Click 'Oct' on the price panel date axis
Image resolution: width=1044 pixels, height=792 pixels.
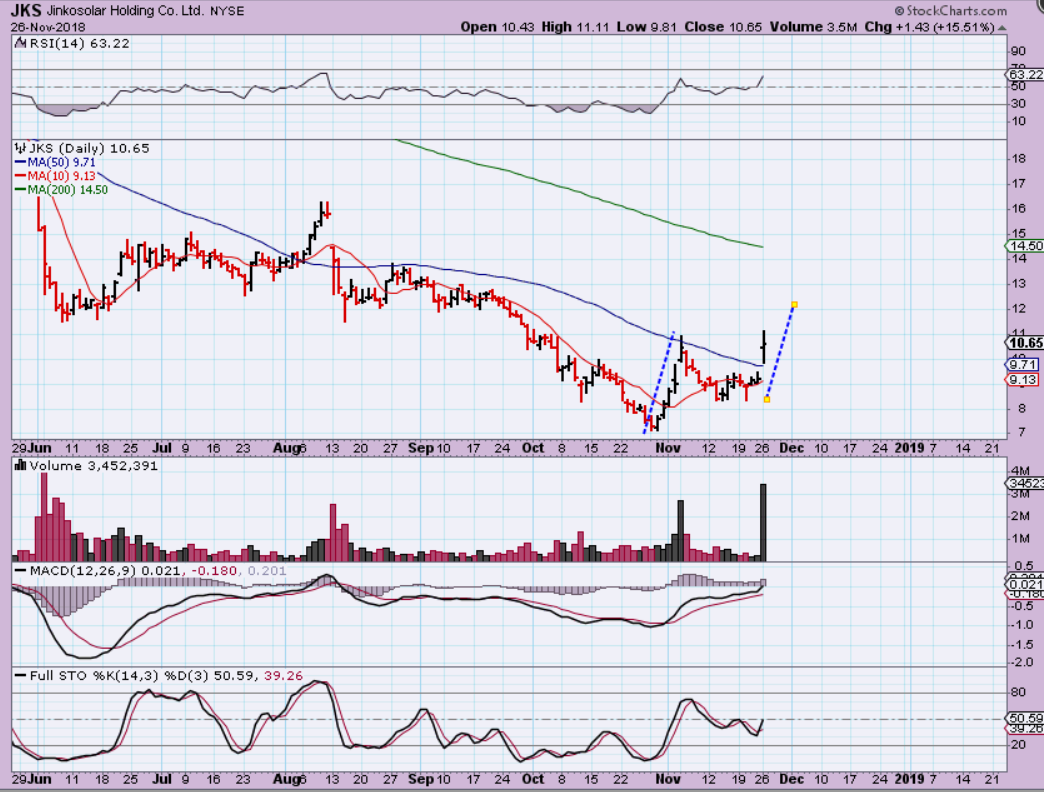click(x=533, y=448)
